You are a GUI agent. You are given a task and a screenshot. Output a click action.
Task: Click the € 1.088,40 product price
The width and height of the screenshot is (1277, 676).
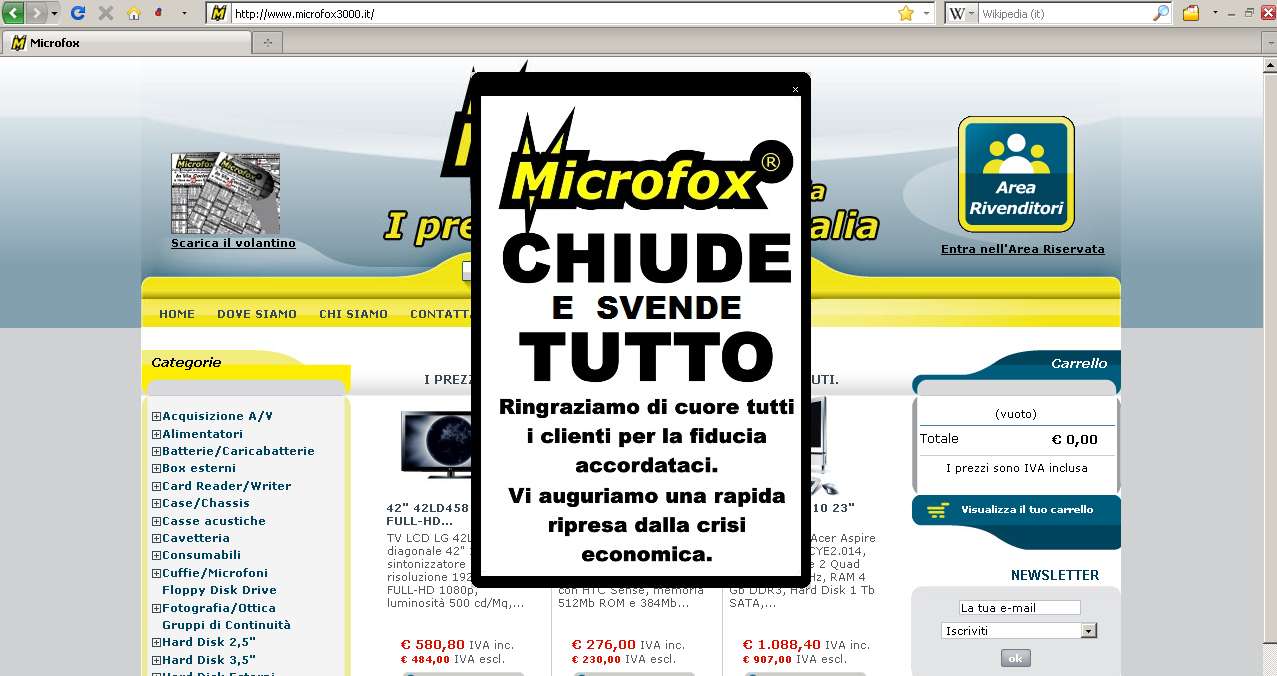click(x=781, y=645)
